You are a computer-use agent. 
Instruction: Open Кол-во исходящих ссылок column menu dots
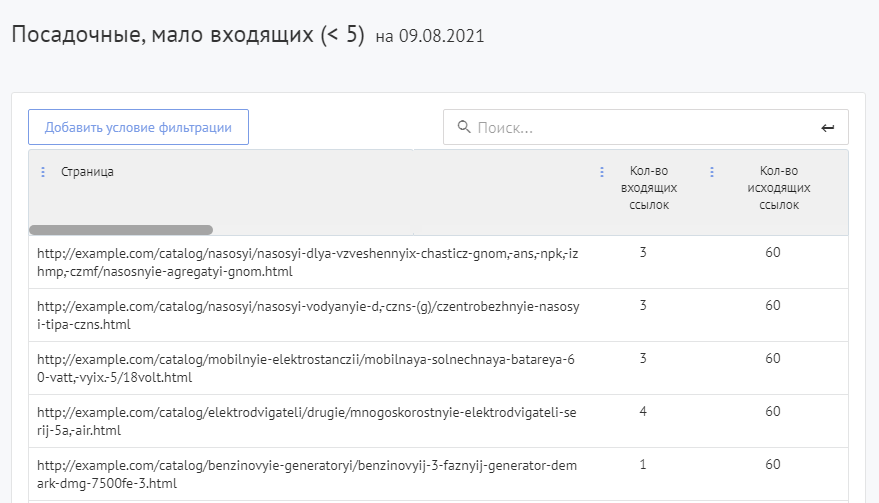click(712, 172)
